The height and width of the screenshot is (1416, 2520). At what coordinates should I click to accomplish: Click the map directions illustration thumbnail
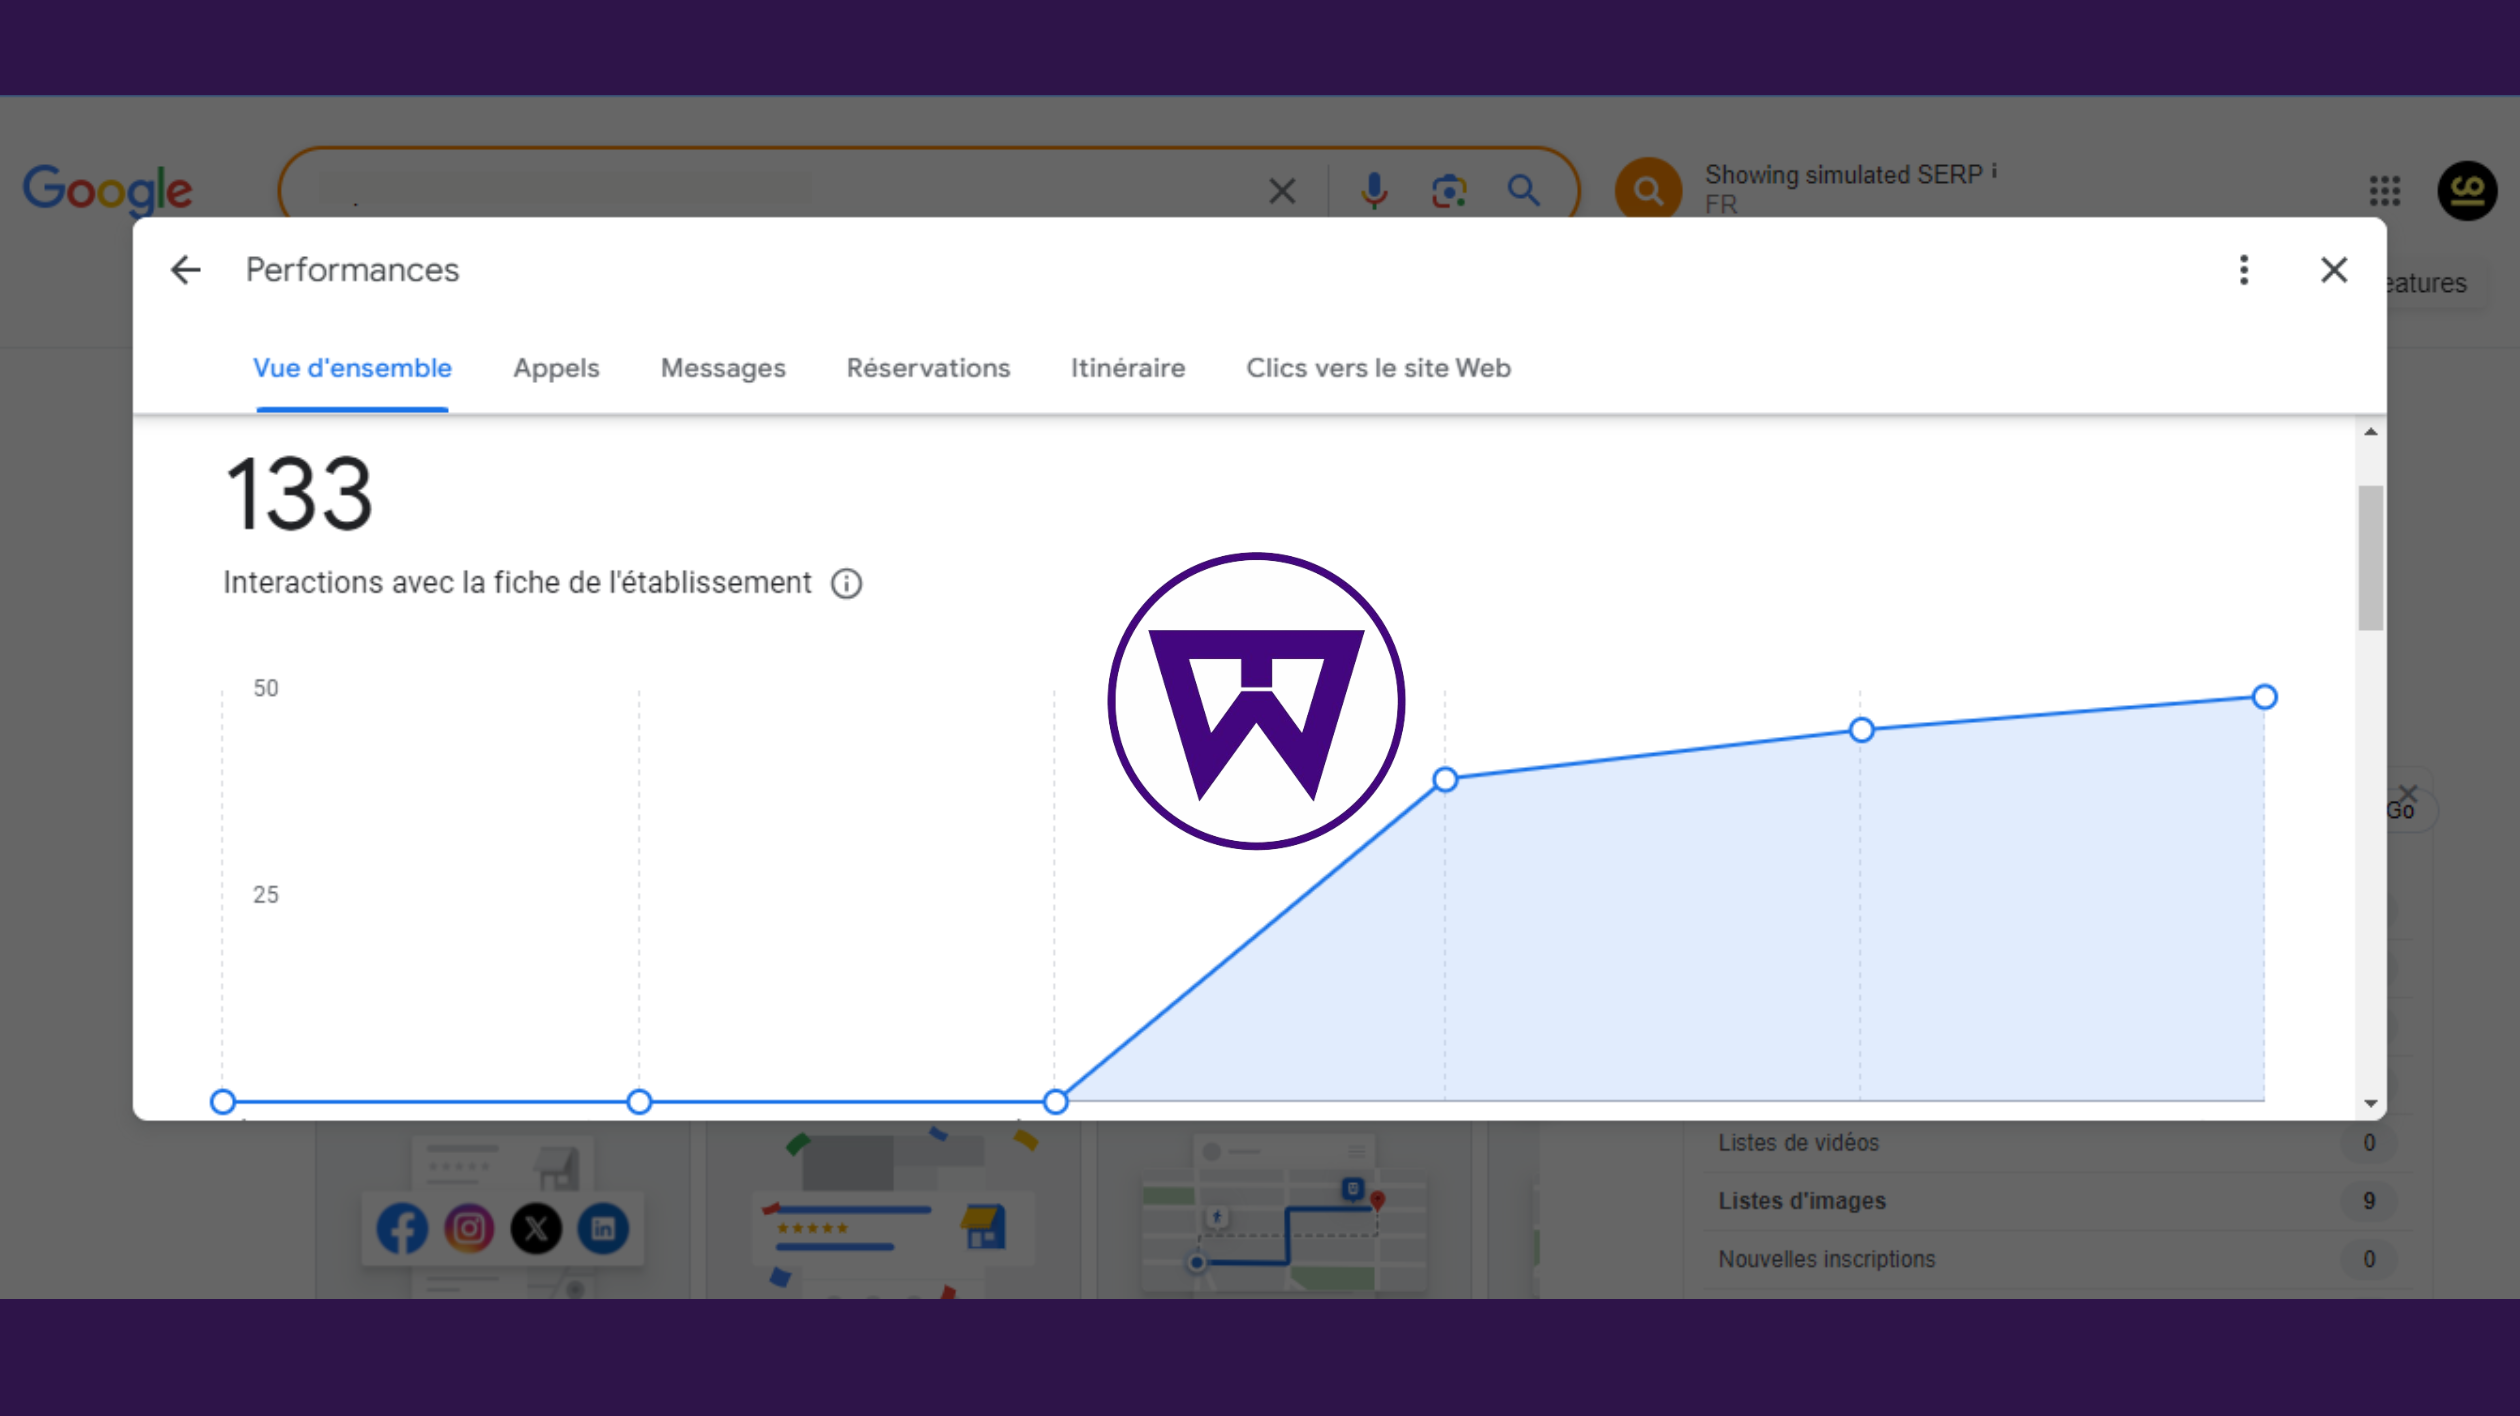pyautogui.click(x=1284, y=1210)
